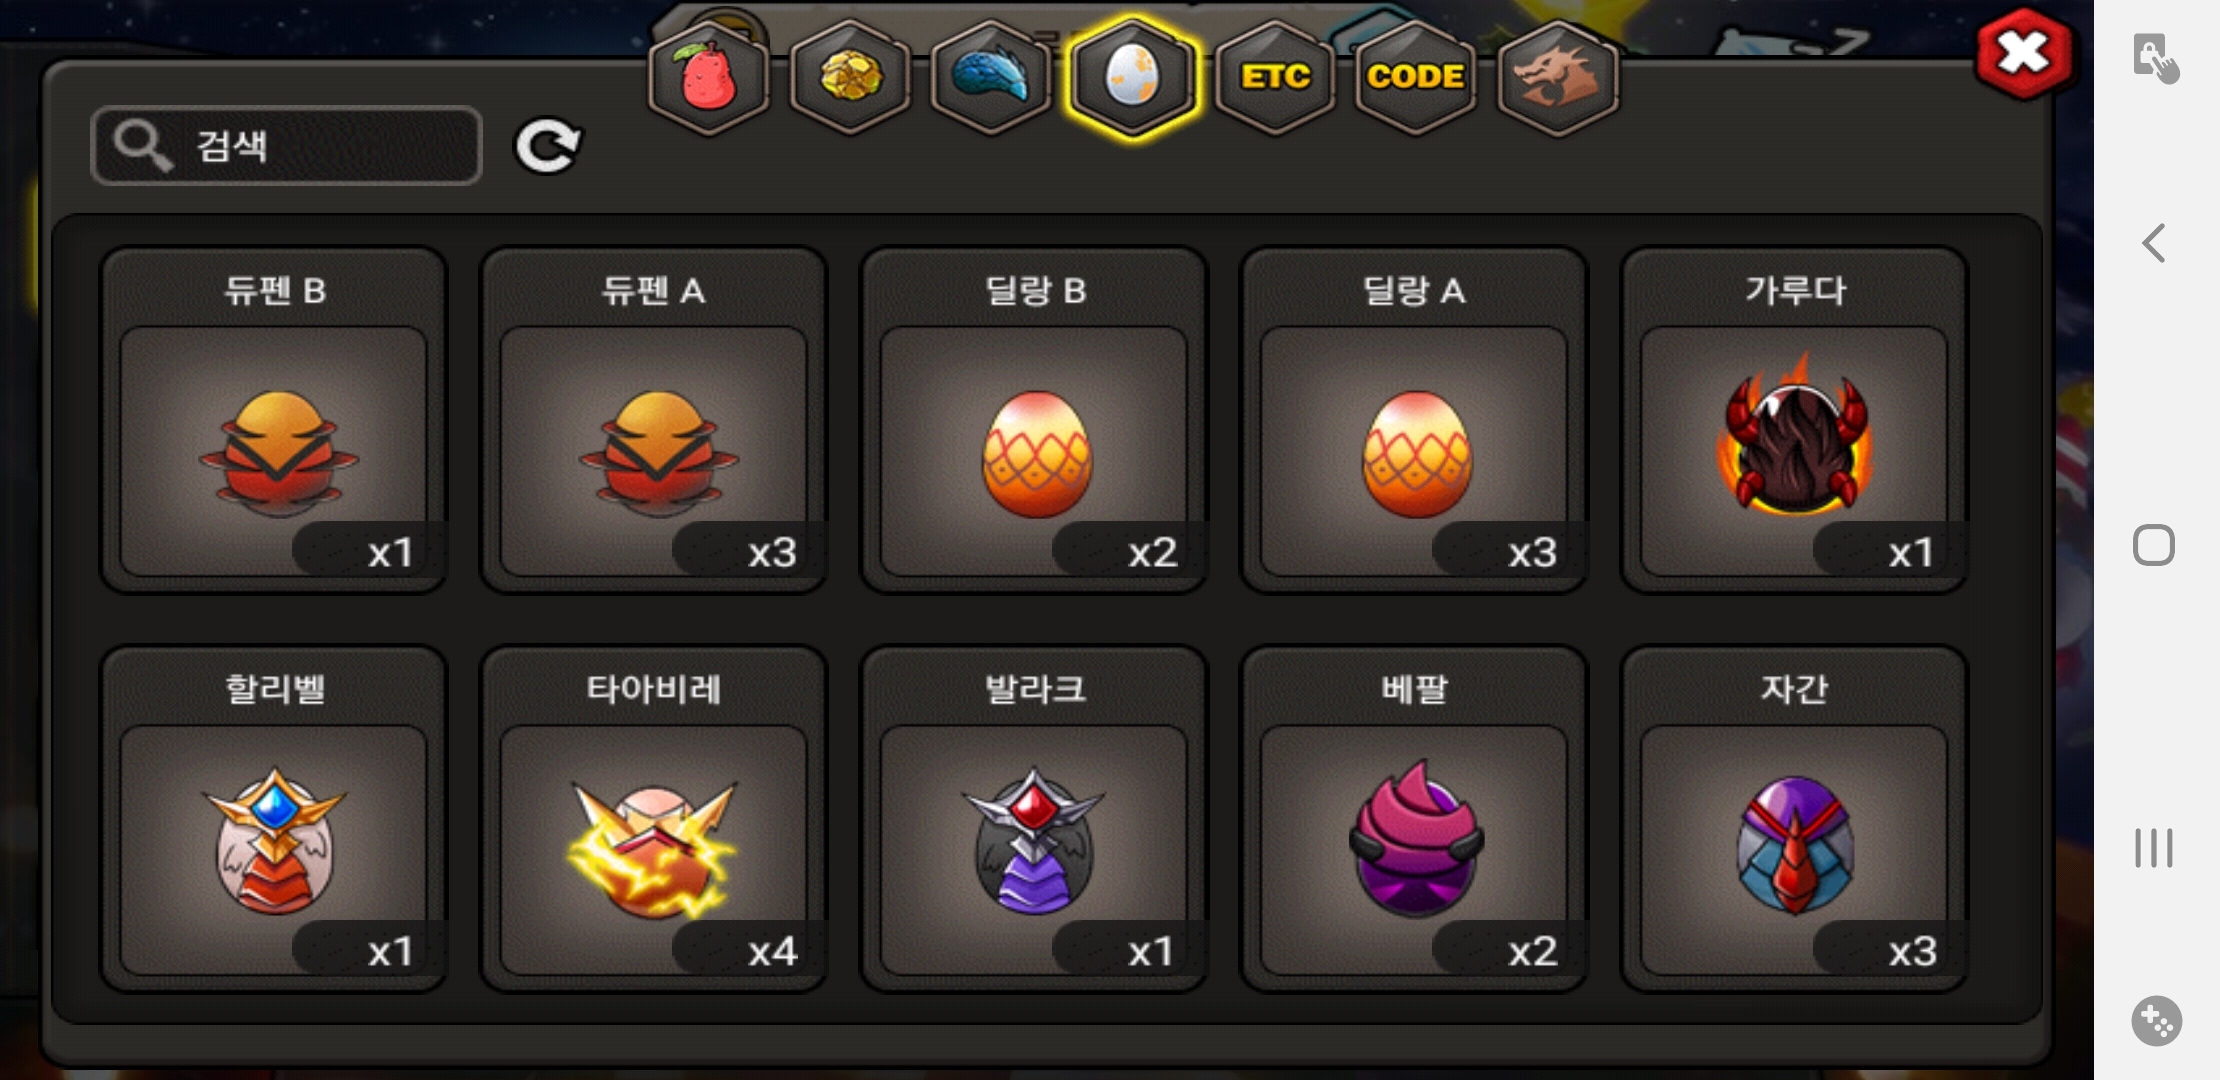The image size is (2220, 1080).
Task: Choose the 딜랑 B egg
Action: click(x=1034, y=420)
